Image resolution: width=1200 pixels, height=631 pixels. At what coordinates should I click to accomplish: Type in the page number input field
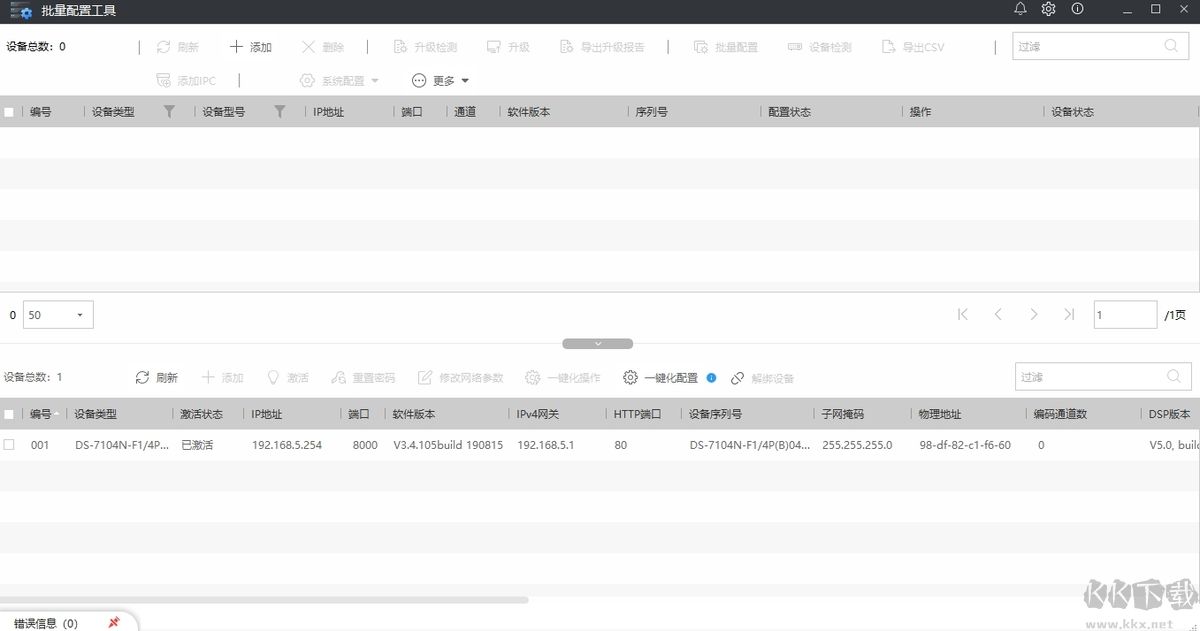pyautogui.click(x=1125, y=314)
